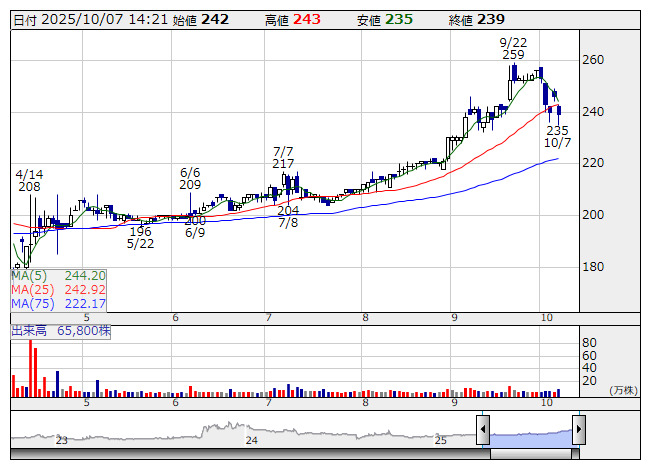Screen dimensions: 653x470
Task: Click the left range slider handle arrow
Action: click(x=483, y=431)
